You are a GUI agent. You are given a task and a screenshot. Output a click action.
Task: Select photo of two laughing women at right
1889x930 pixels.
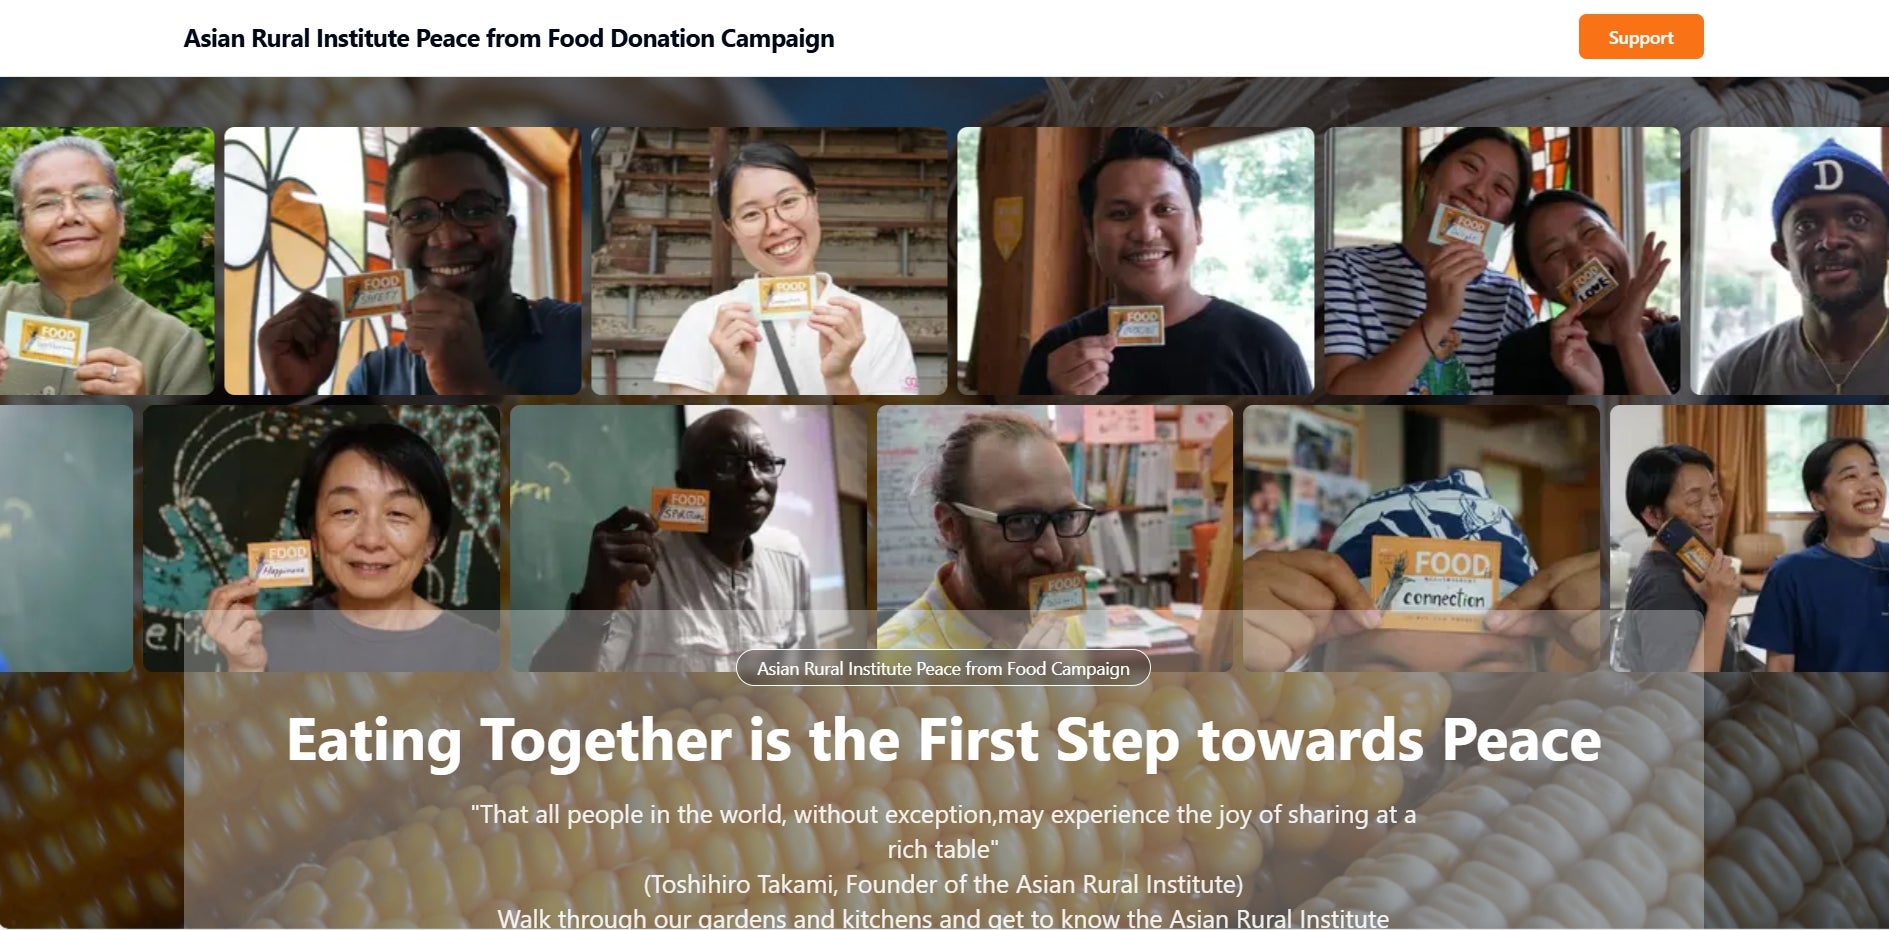1750,538
